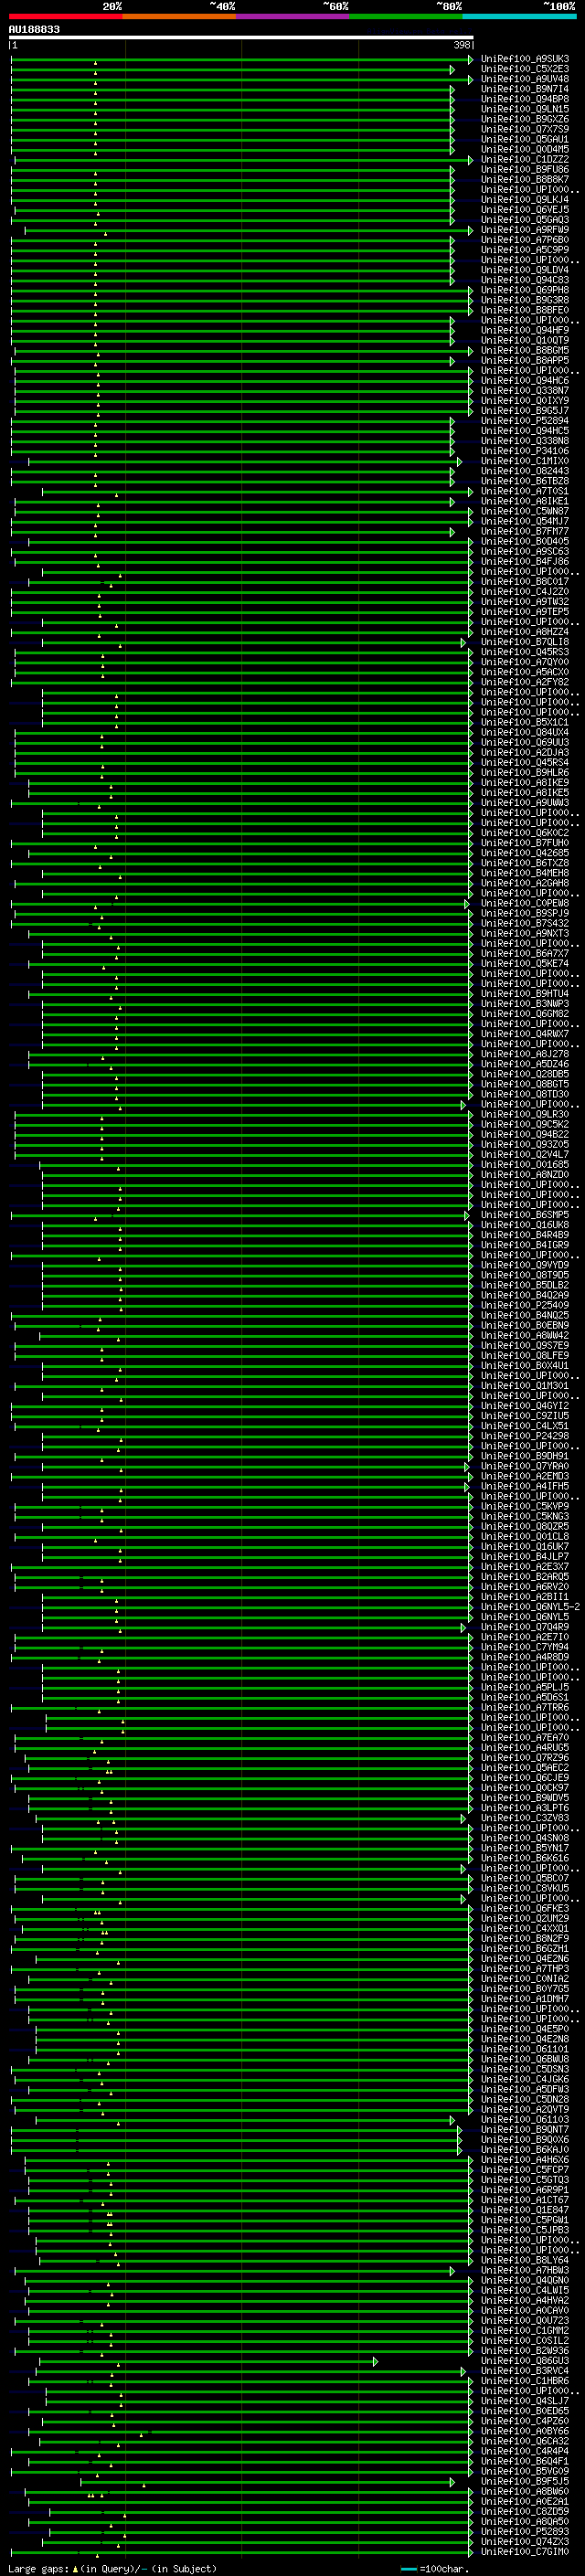Select the UniRef100_P24298 label

click(525, 1435)
